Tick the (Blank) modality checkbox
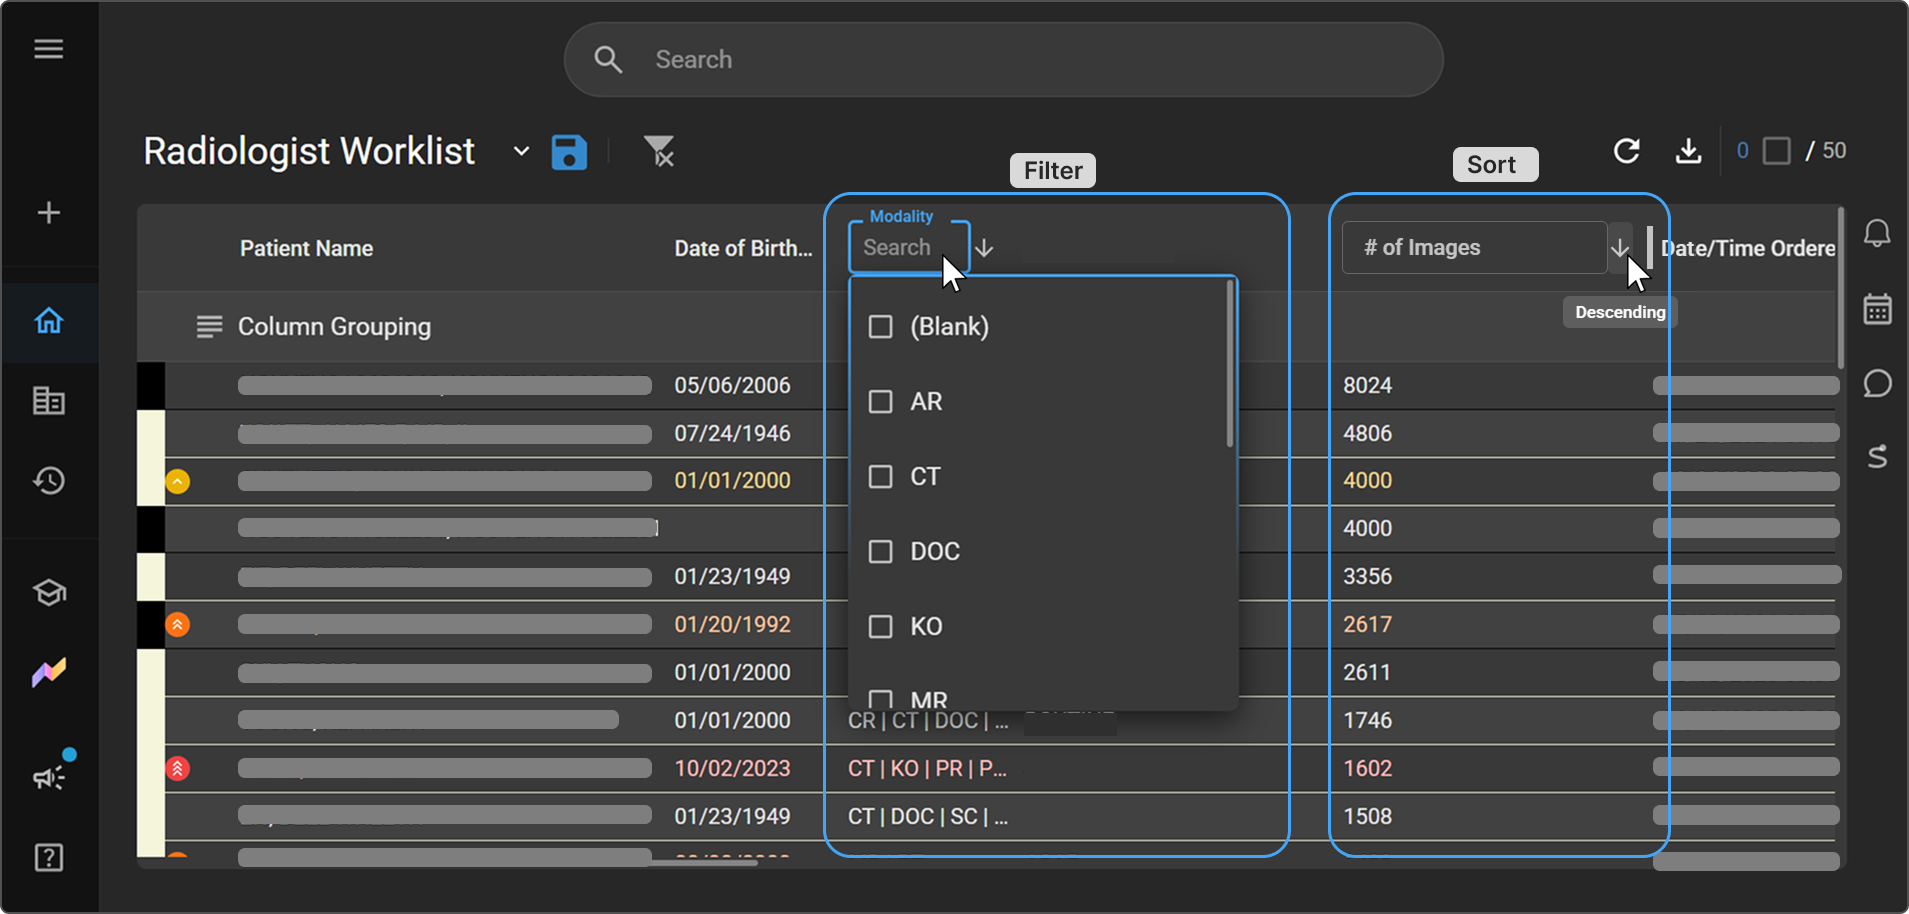The width and height of the screenshot is (1909, 914). 880,327
